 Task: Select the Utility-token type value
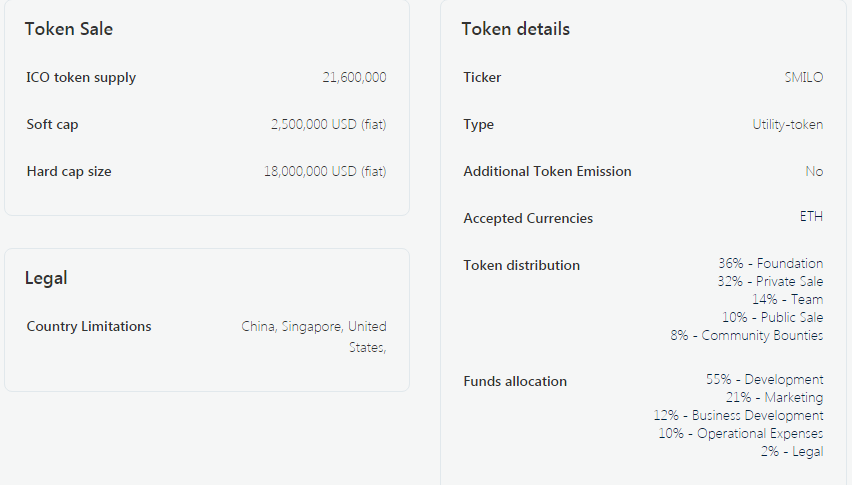point(788,124)
